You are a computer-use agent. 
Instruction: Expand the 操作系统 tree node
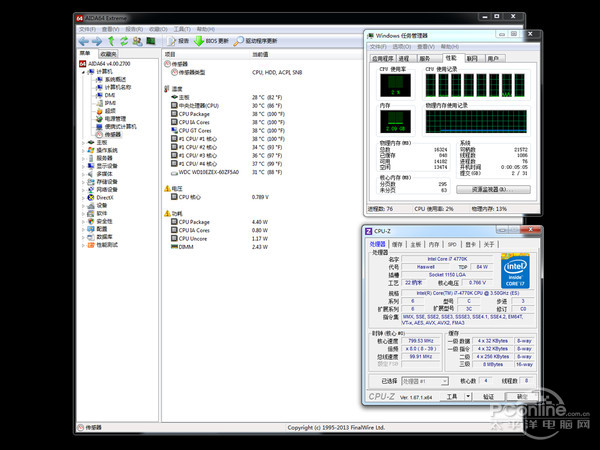pyautogui.click(x=83, y=150)
